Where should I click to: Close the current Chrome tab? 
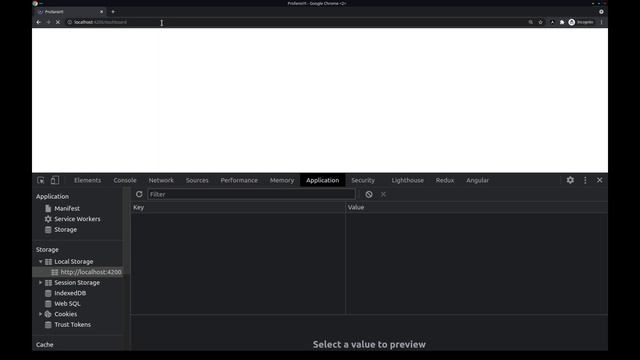point(102,12)
